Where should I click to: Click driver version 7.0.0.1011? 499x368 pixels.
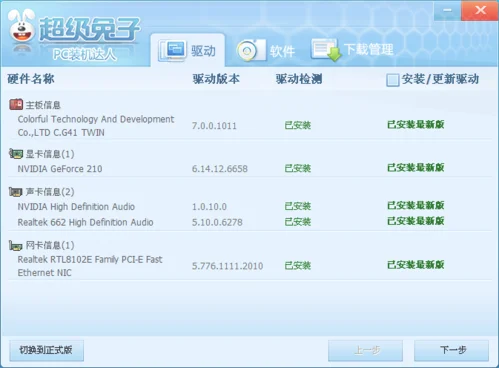point(214,126)
